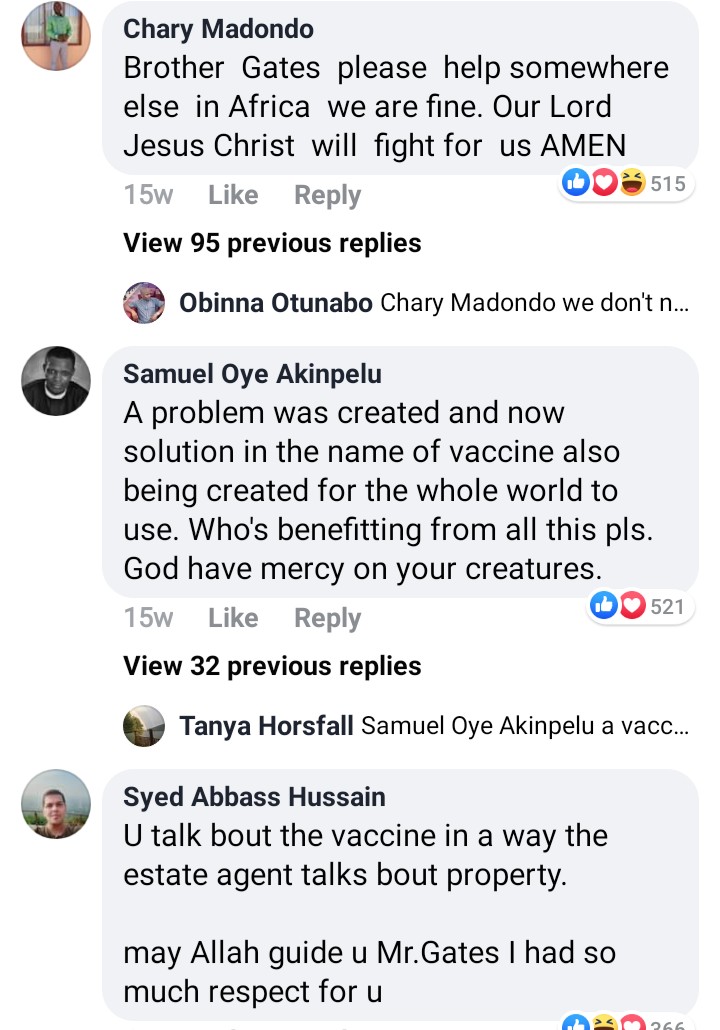Image resolution: width=720 pixels, height=1030 pixels.
Task: Open Samuel Oye Akinpelu's profile picture
Action: 57,381
